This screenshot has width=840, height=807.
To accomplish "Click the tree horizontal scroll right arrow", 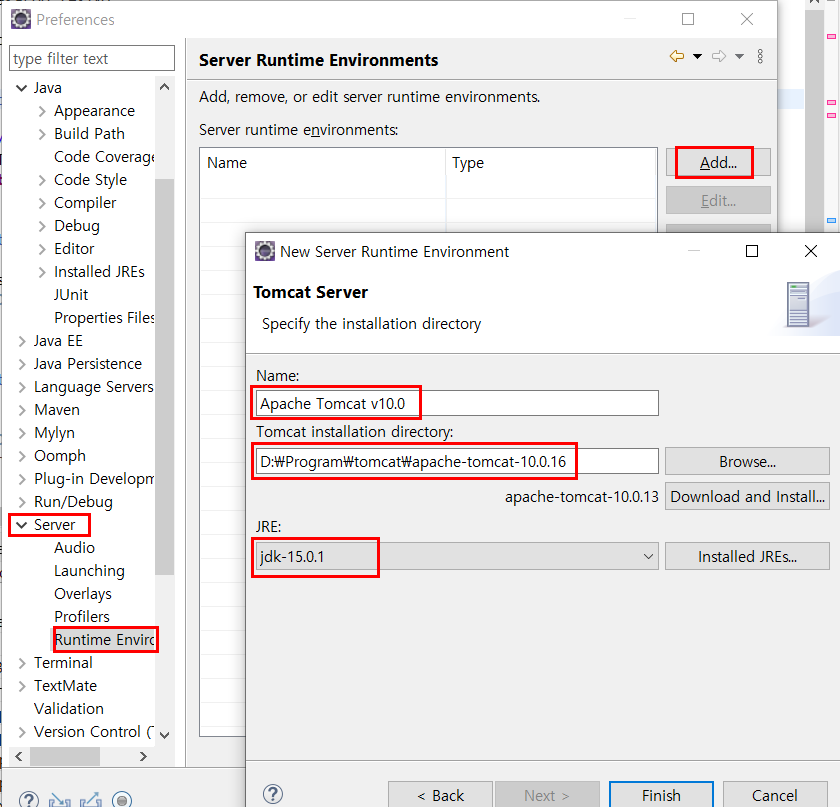I will [143, 756].
